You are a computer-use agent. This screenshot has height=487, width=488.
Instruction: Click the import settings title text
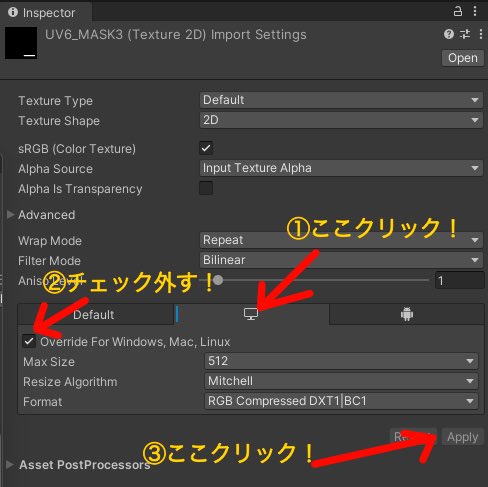click(x=176, y=34)
